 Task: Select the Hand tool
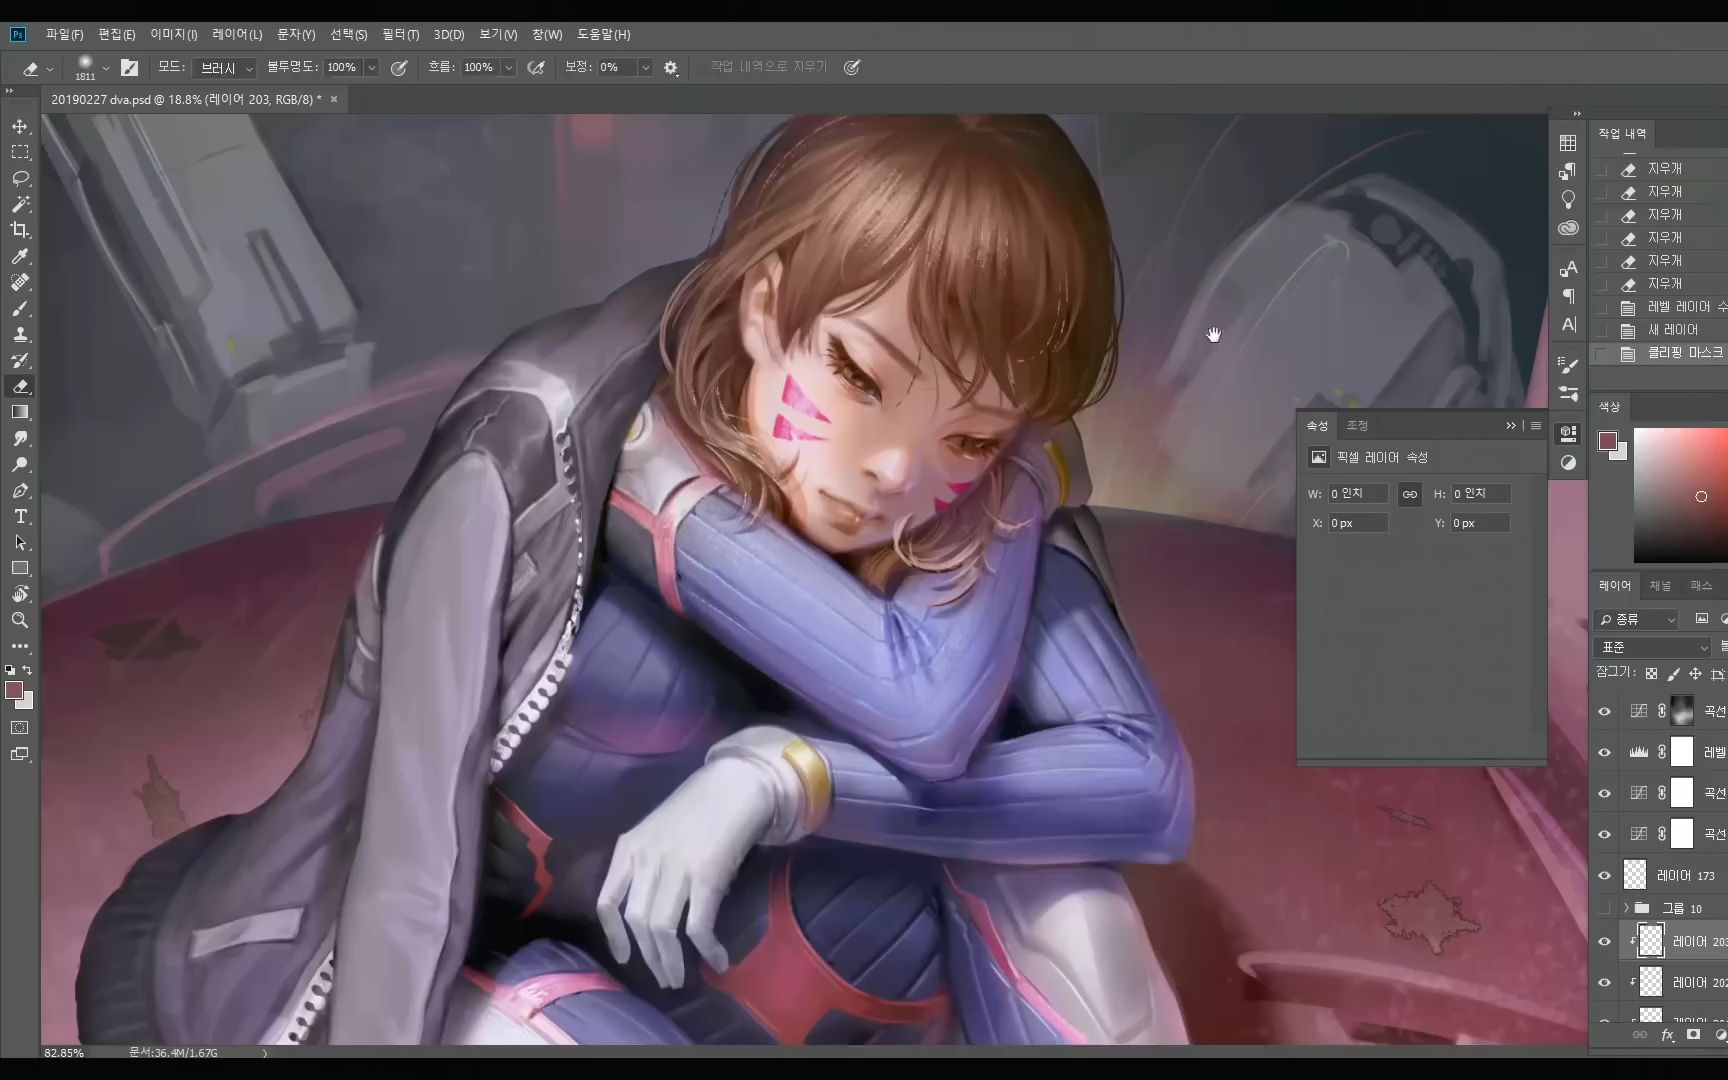click(x=20, y=595)
